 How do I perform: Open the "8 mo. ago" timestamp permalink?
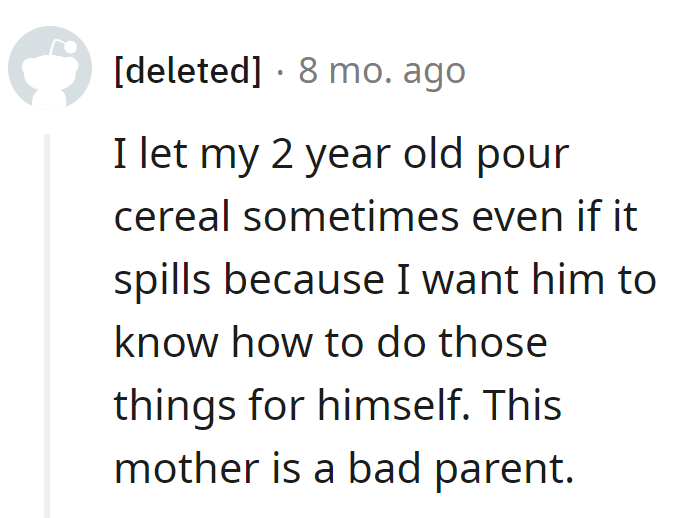point(382,71)
